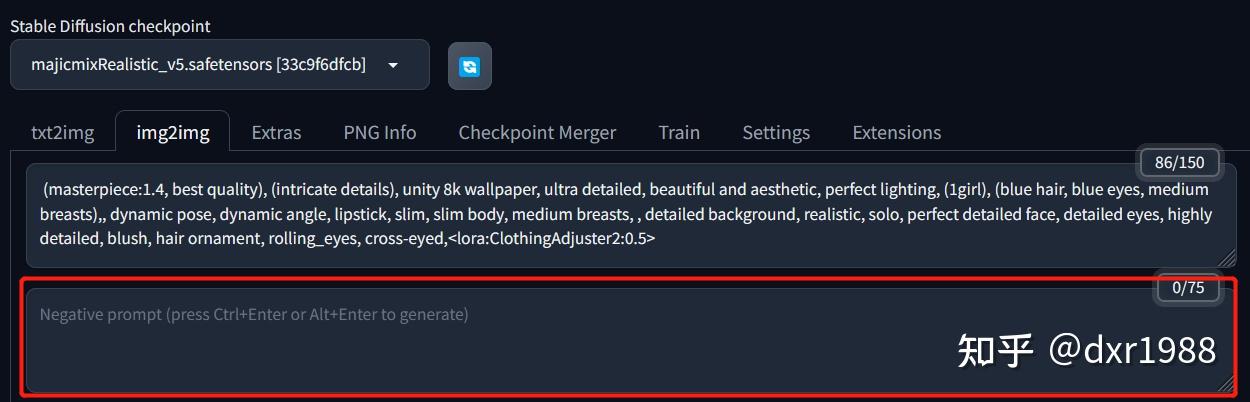Click the majicmixRealistic_v5 checkpoint name
Screen dimensions: 1250x402
tap(198, 65)
